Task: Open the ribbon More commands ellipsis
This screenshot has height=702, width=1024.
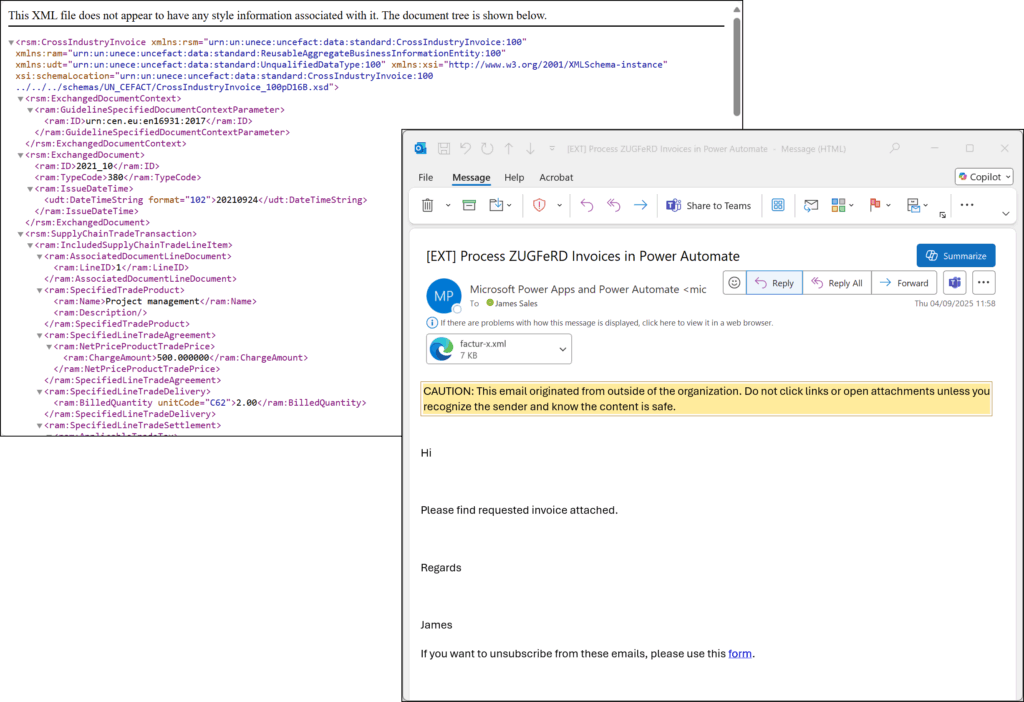Action: [967, 205]
